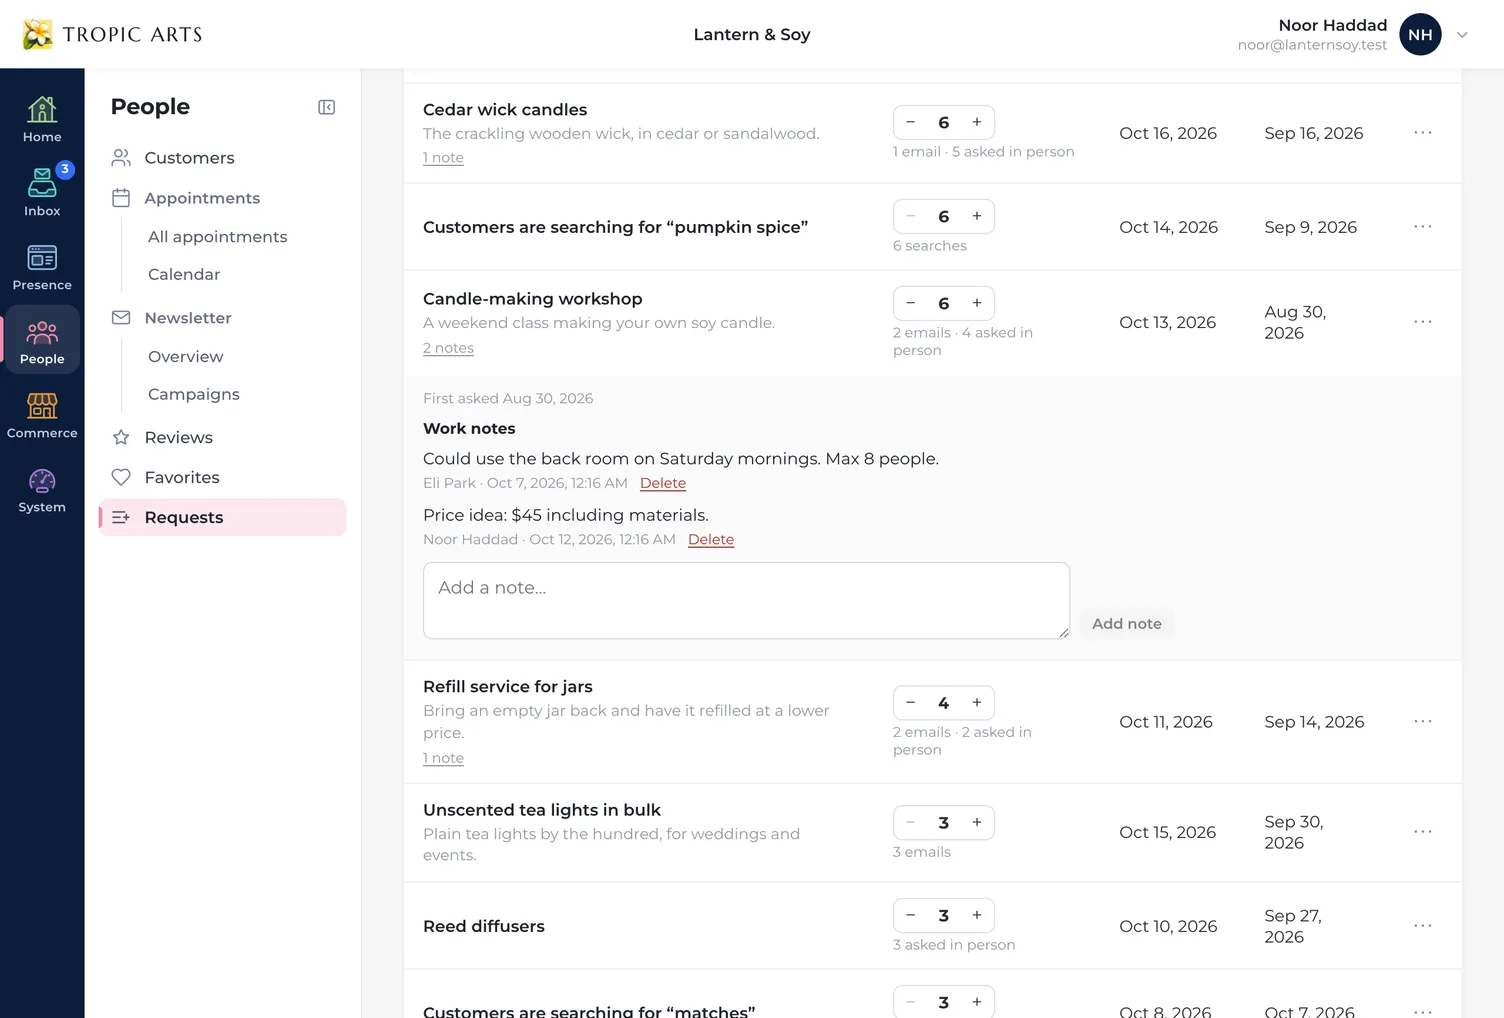Select All appointments
This screenshot has height=1018, width=1504.
[x=217, y=236]
